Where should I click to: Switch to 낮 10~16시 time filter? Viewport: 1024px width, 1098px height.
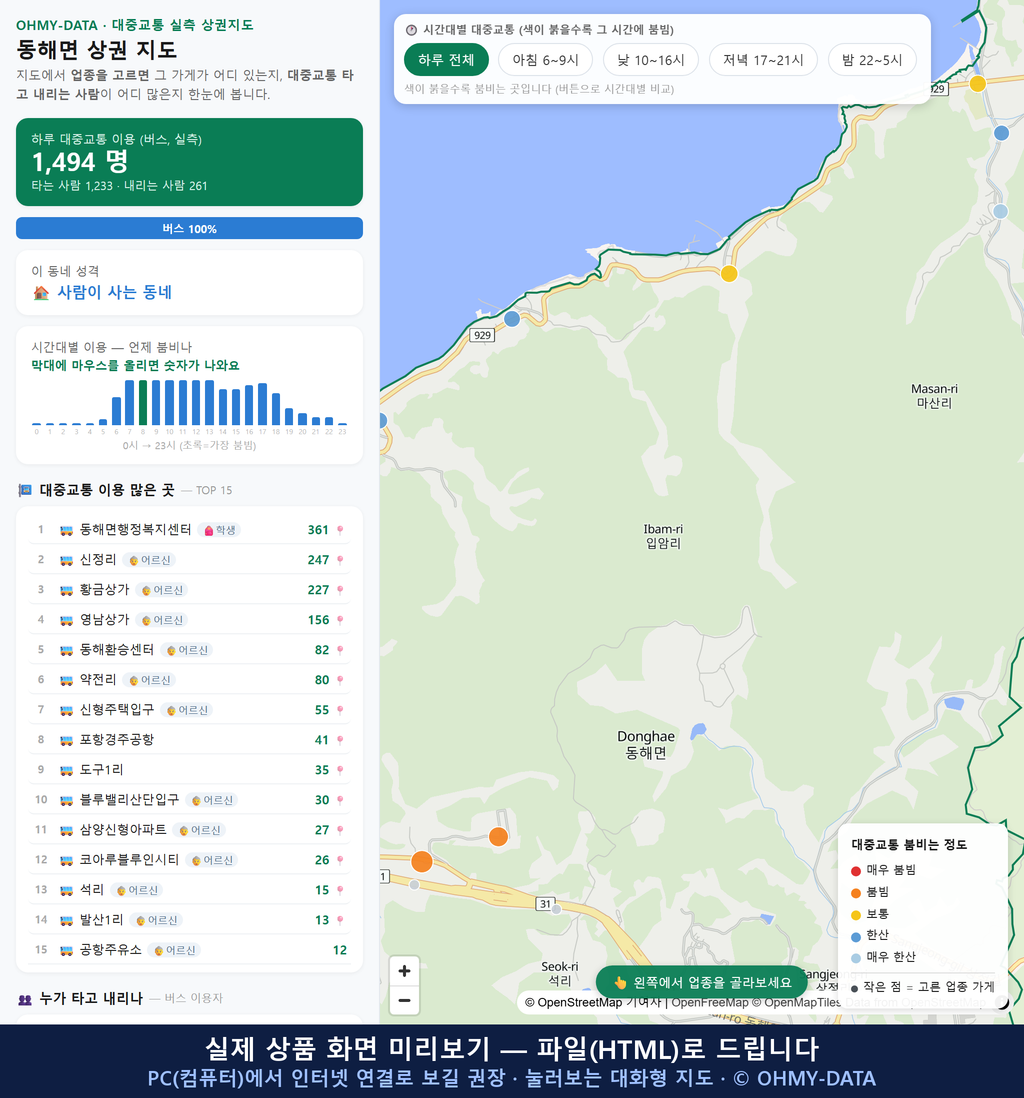point(651,60)
